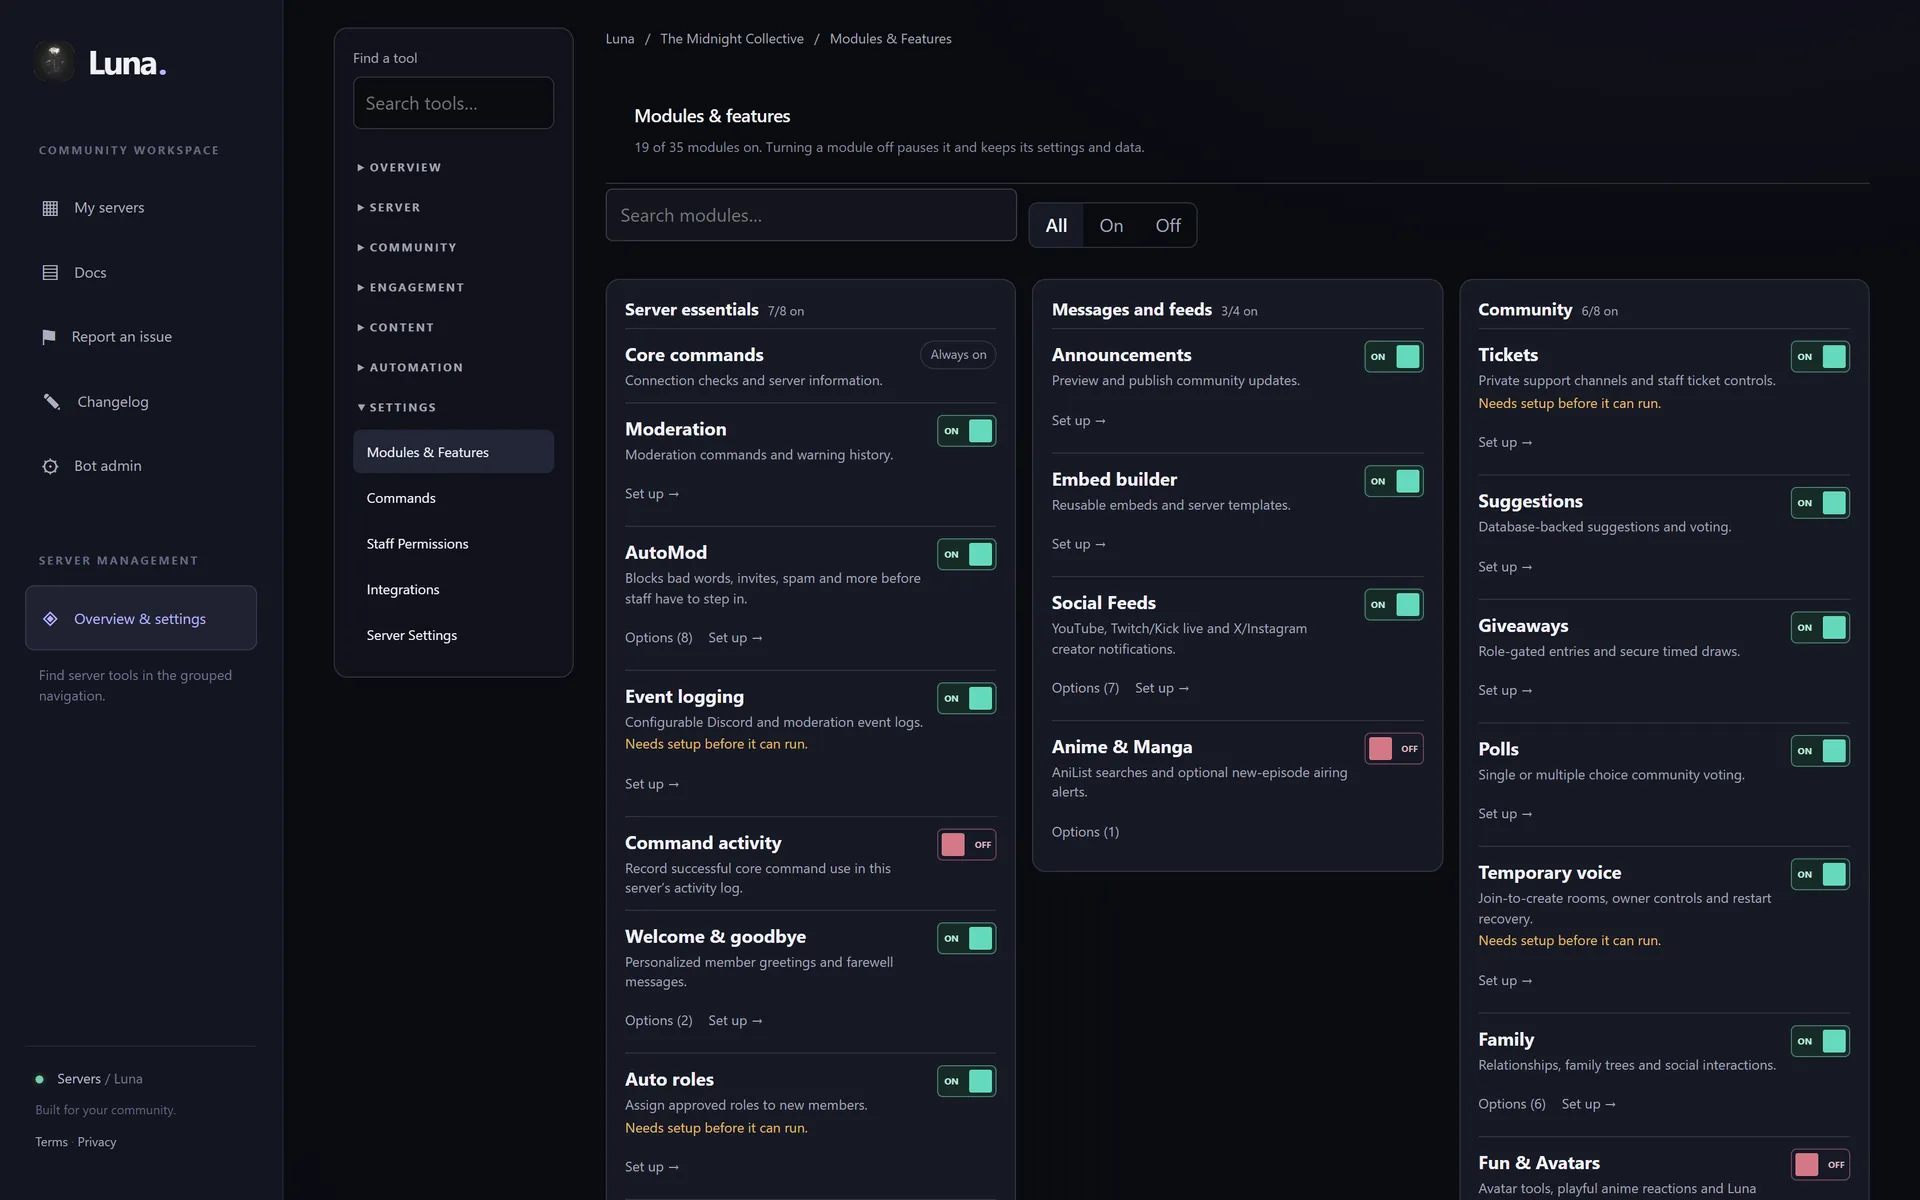The image size is (1920, 1200).
Task: Filter modules by On
Action: [x=1111, y=226]
